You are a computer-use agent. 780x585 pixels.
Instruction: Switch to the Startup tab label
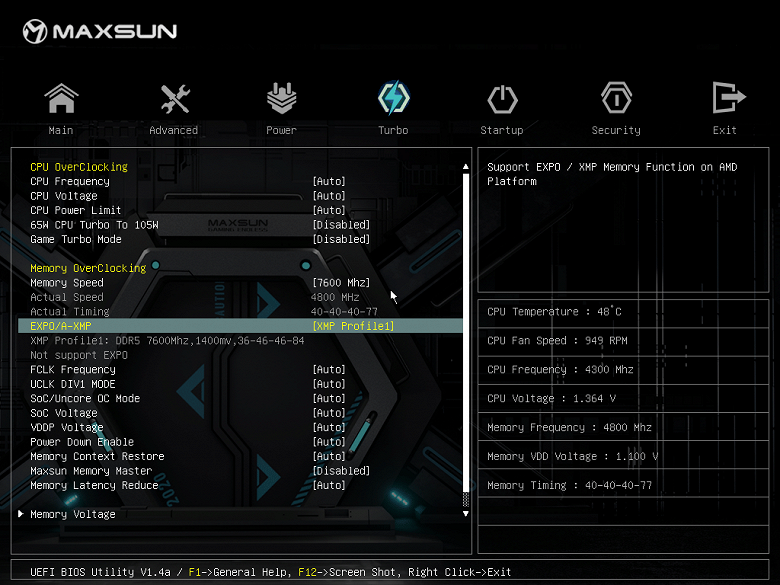(x=501, y=130)
